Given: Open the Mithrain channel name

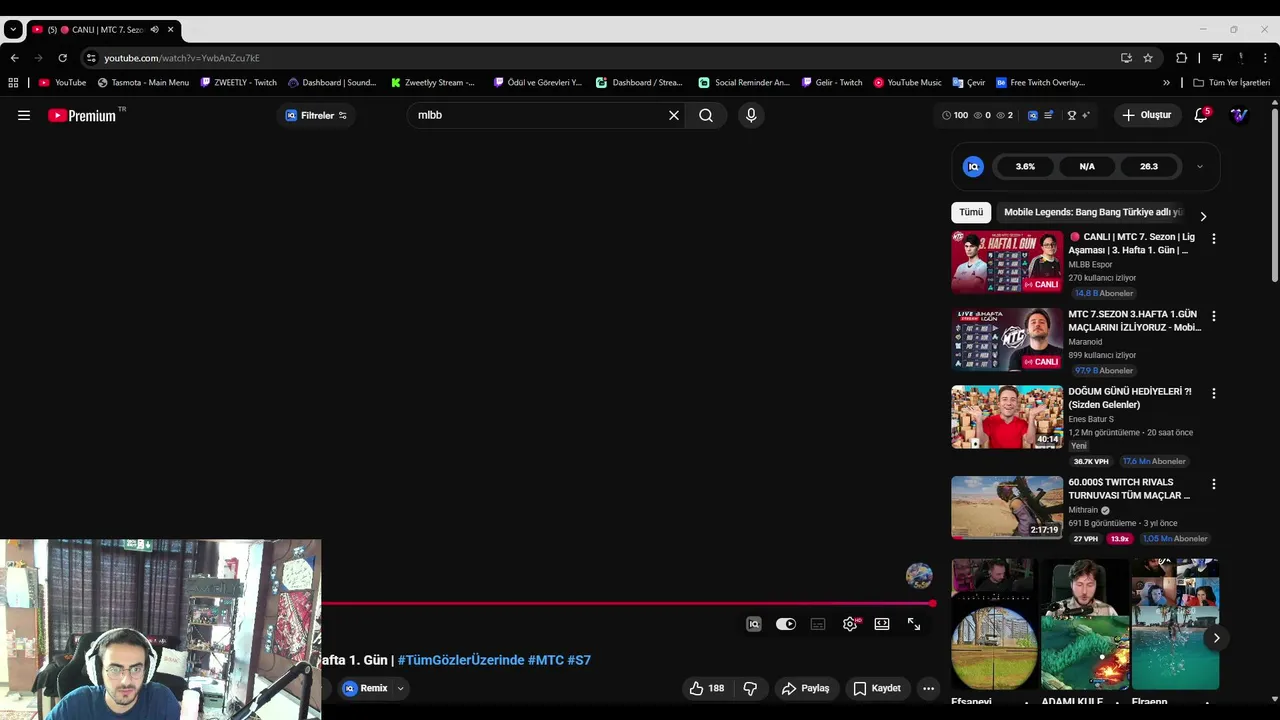Looking at the screenshot, I should click(x=1083, y=510).
